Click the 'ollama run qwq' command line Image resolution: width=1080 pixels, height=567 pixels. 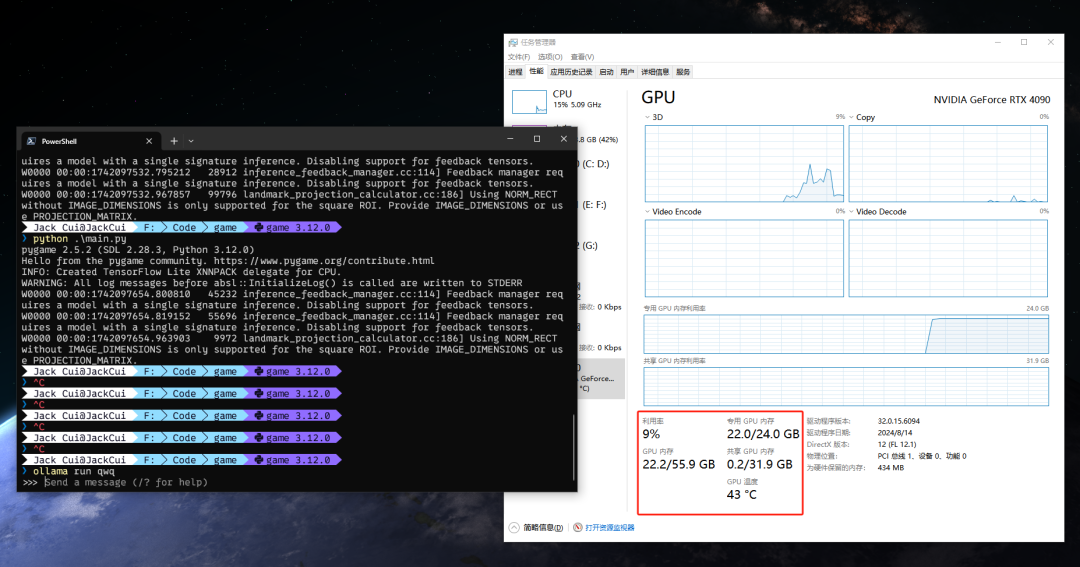(74, 471)
